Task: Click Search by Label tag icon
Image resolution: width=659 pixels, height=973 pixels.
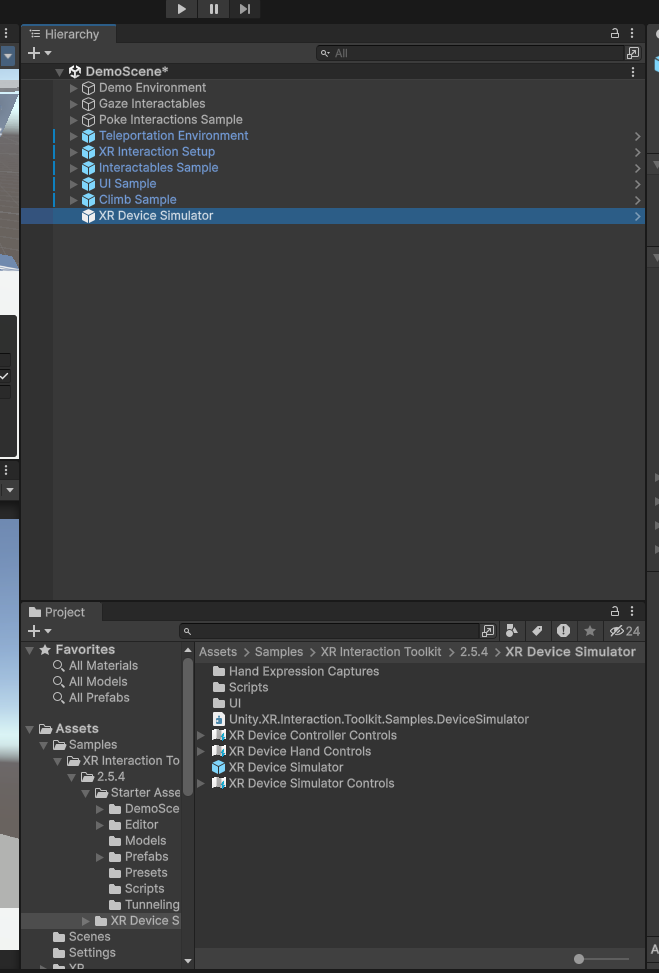Action: tap(537, 631)
